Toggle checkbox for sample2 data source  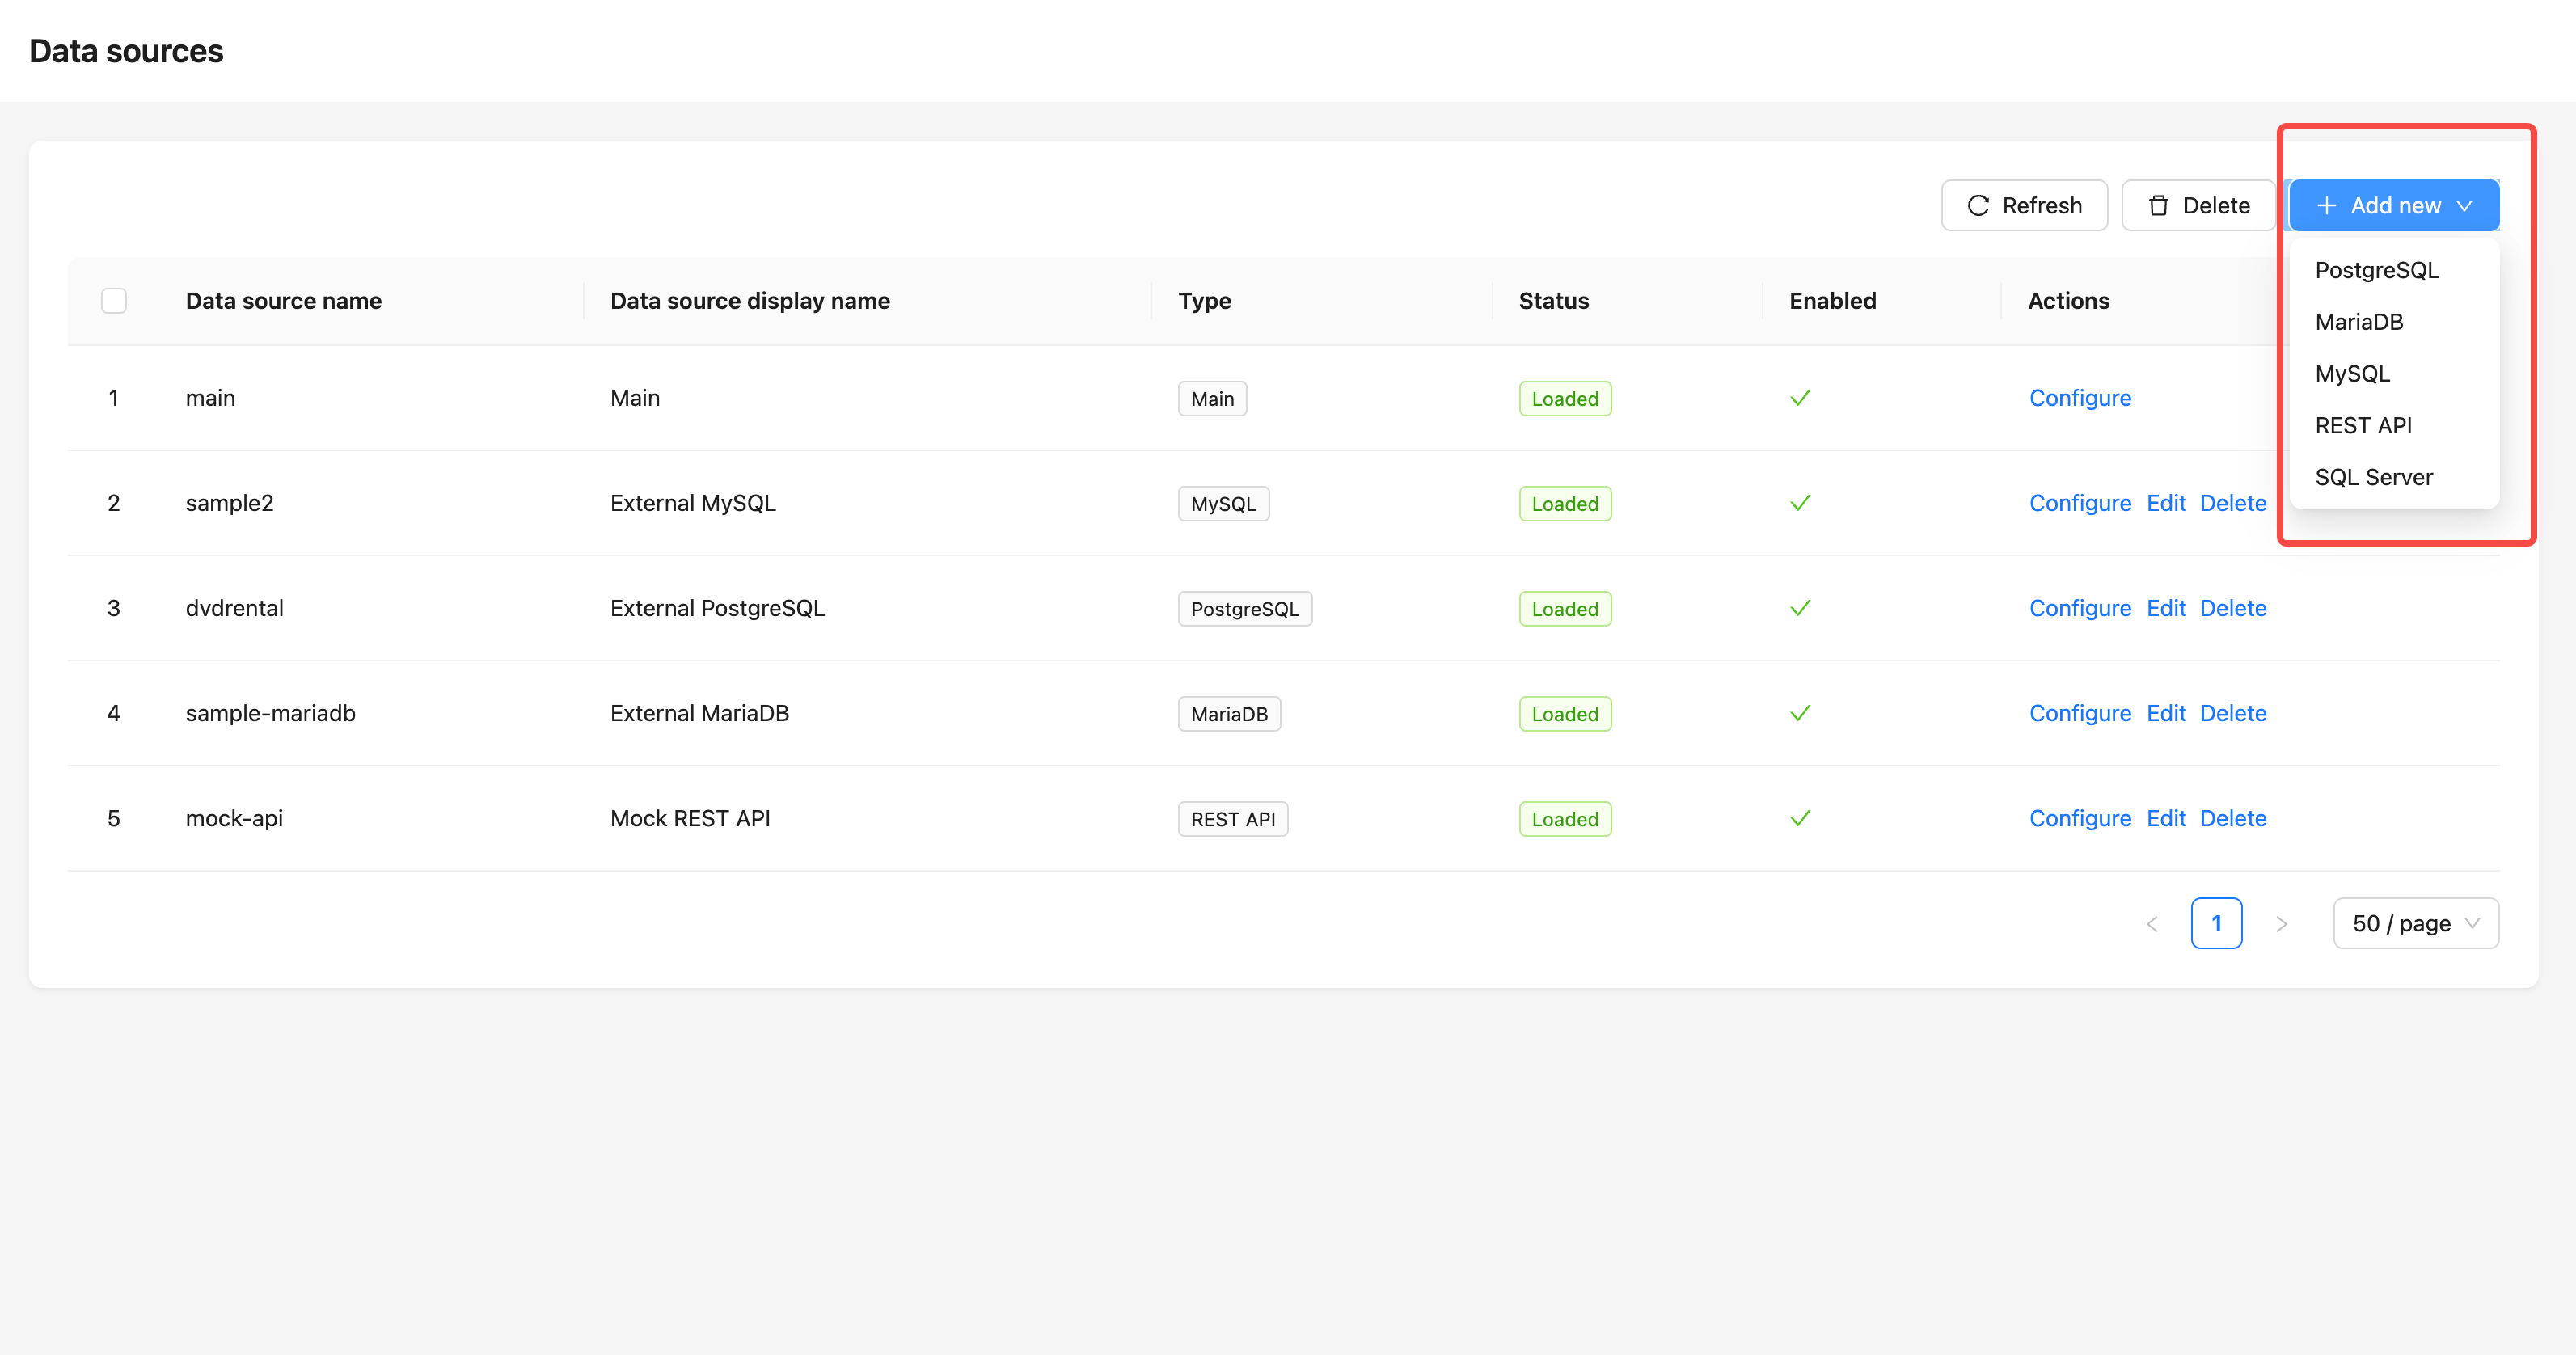(112, 503)
